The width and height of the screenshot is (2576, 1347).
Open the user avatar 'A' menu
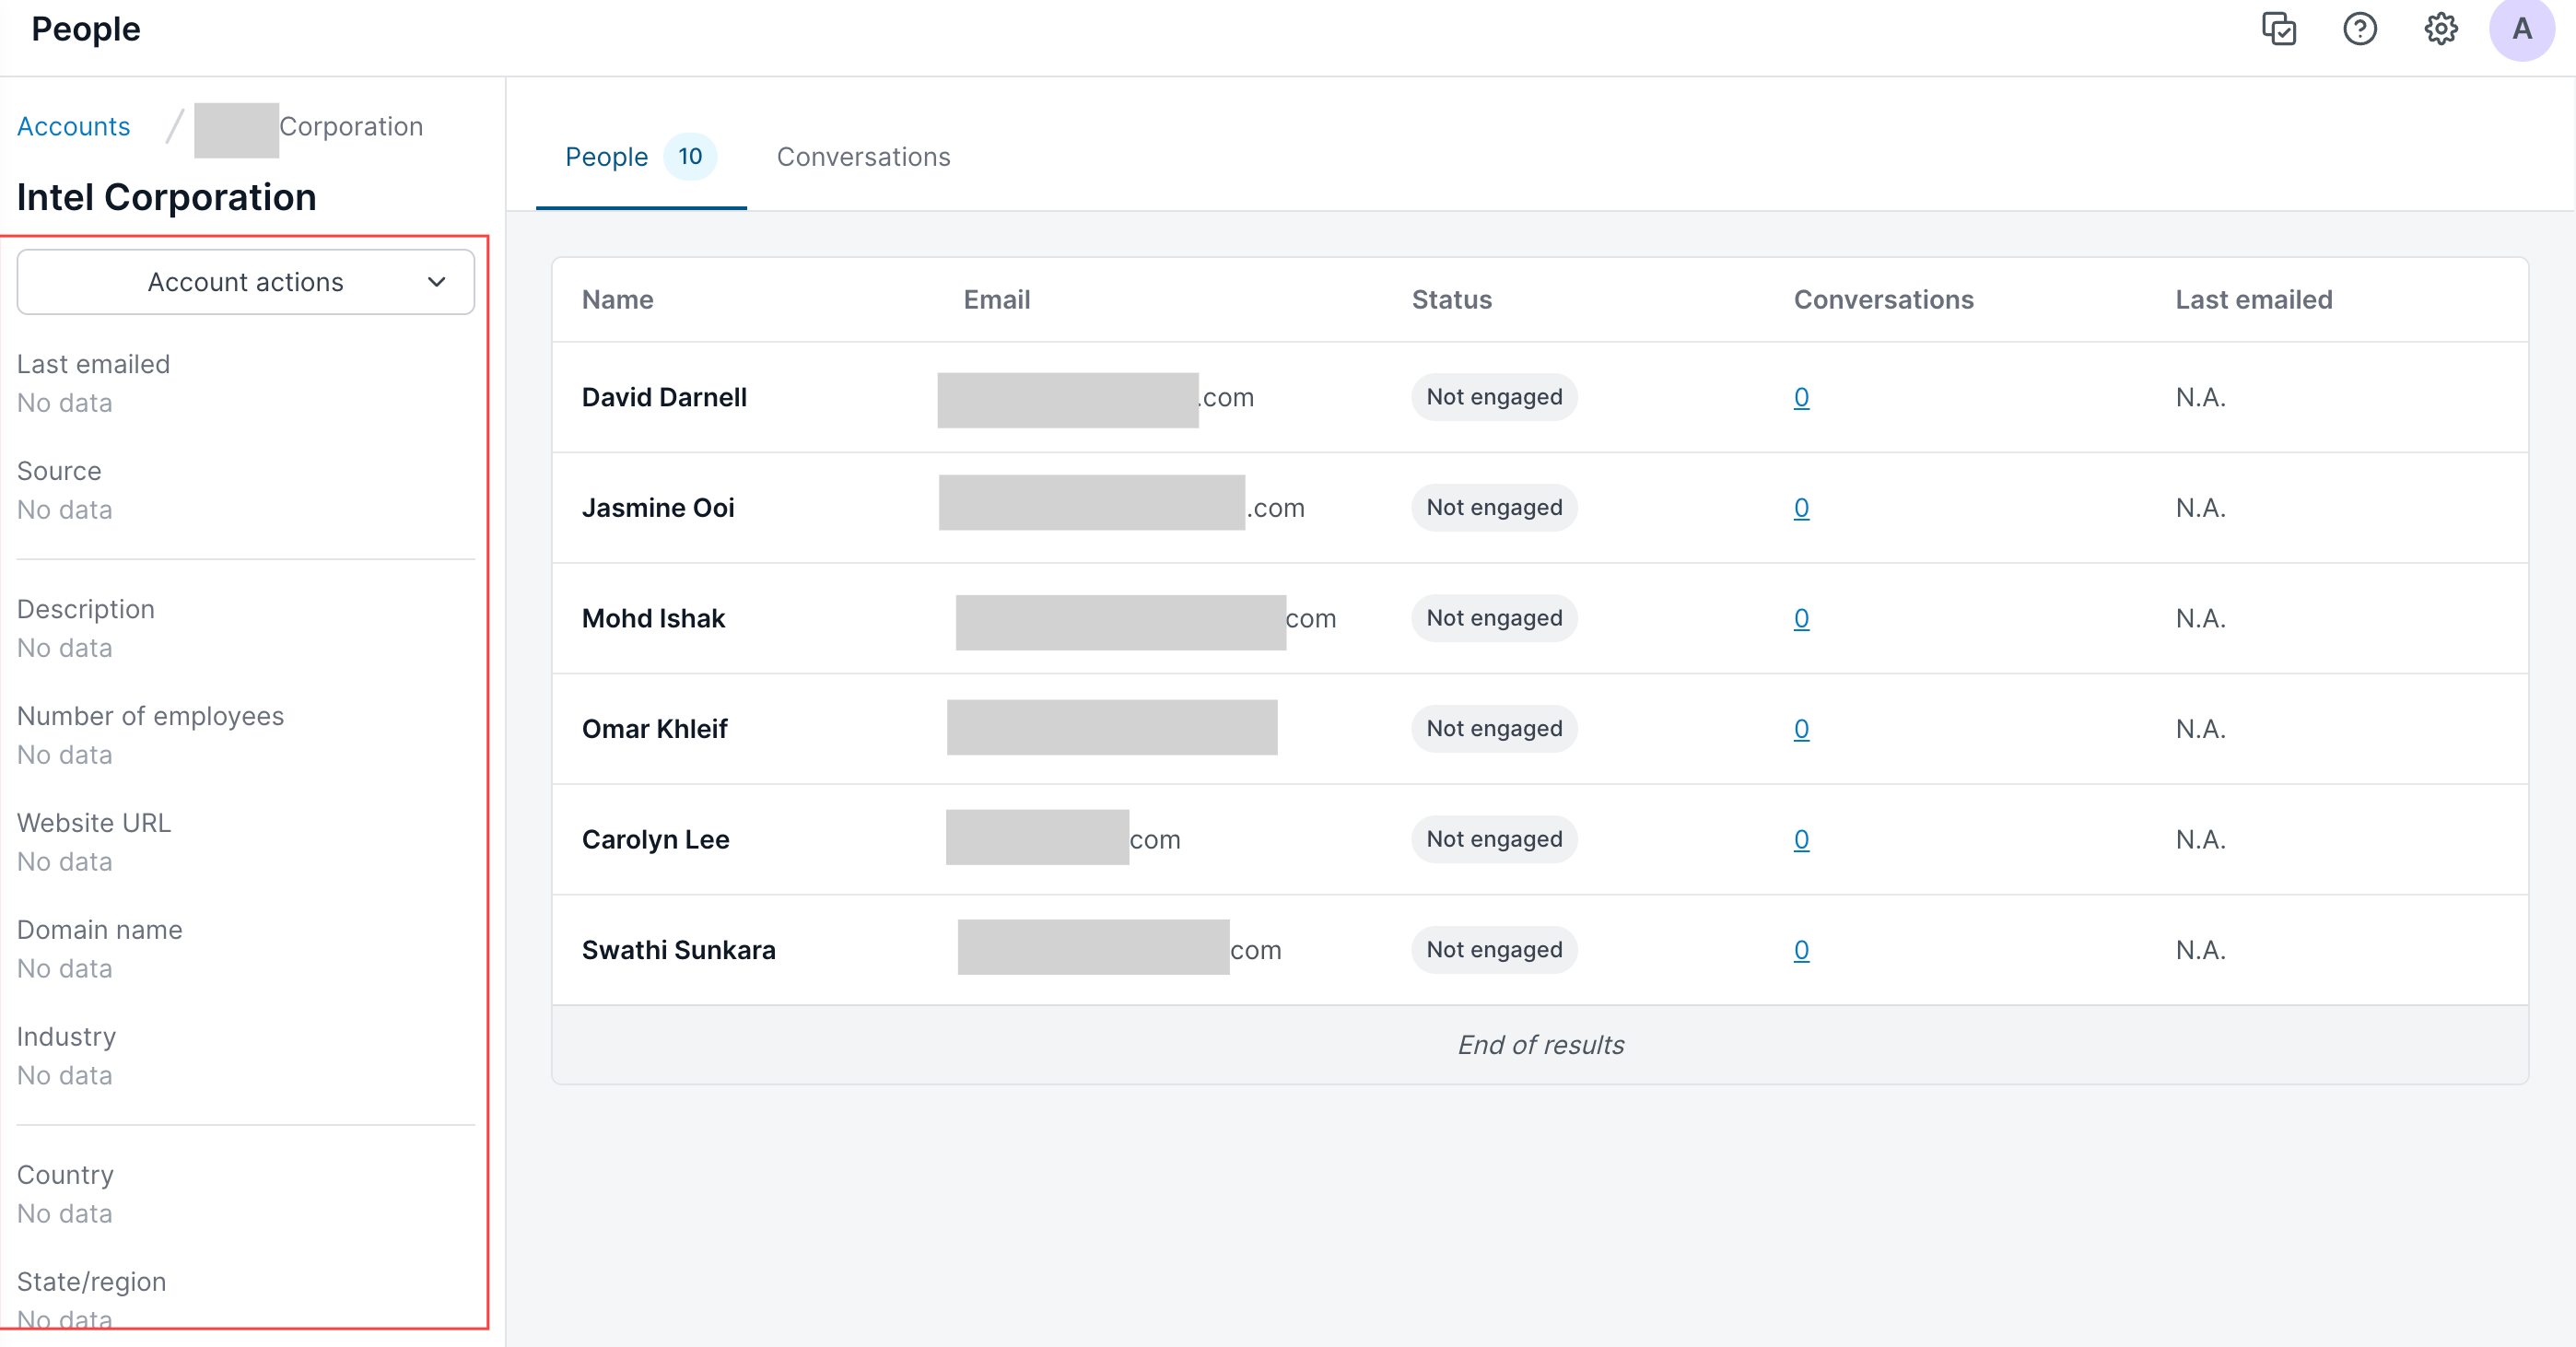(2522, 29)
